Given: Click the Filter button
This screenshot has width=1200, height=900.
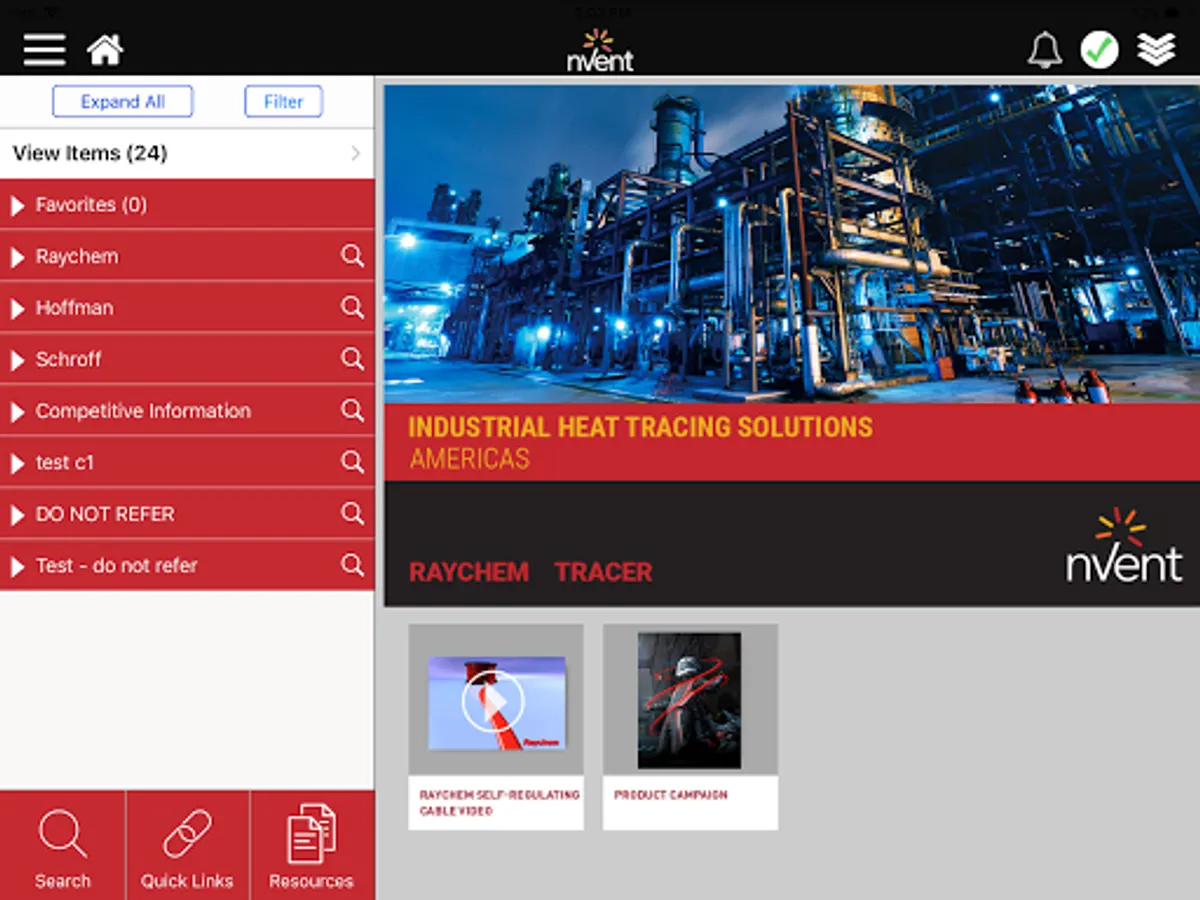Looking at the screenshot, I should [284, 102].
